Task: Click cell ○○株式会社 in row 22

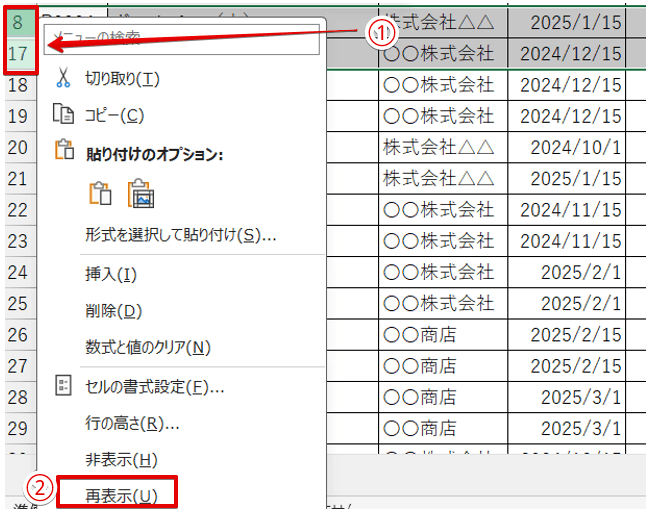Action: pos(443,210)
